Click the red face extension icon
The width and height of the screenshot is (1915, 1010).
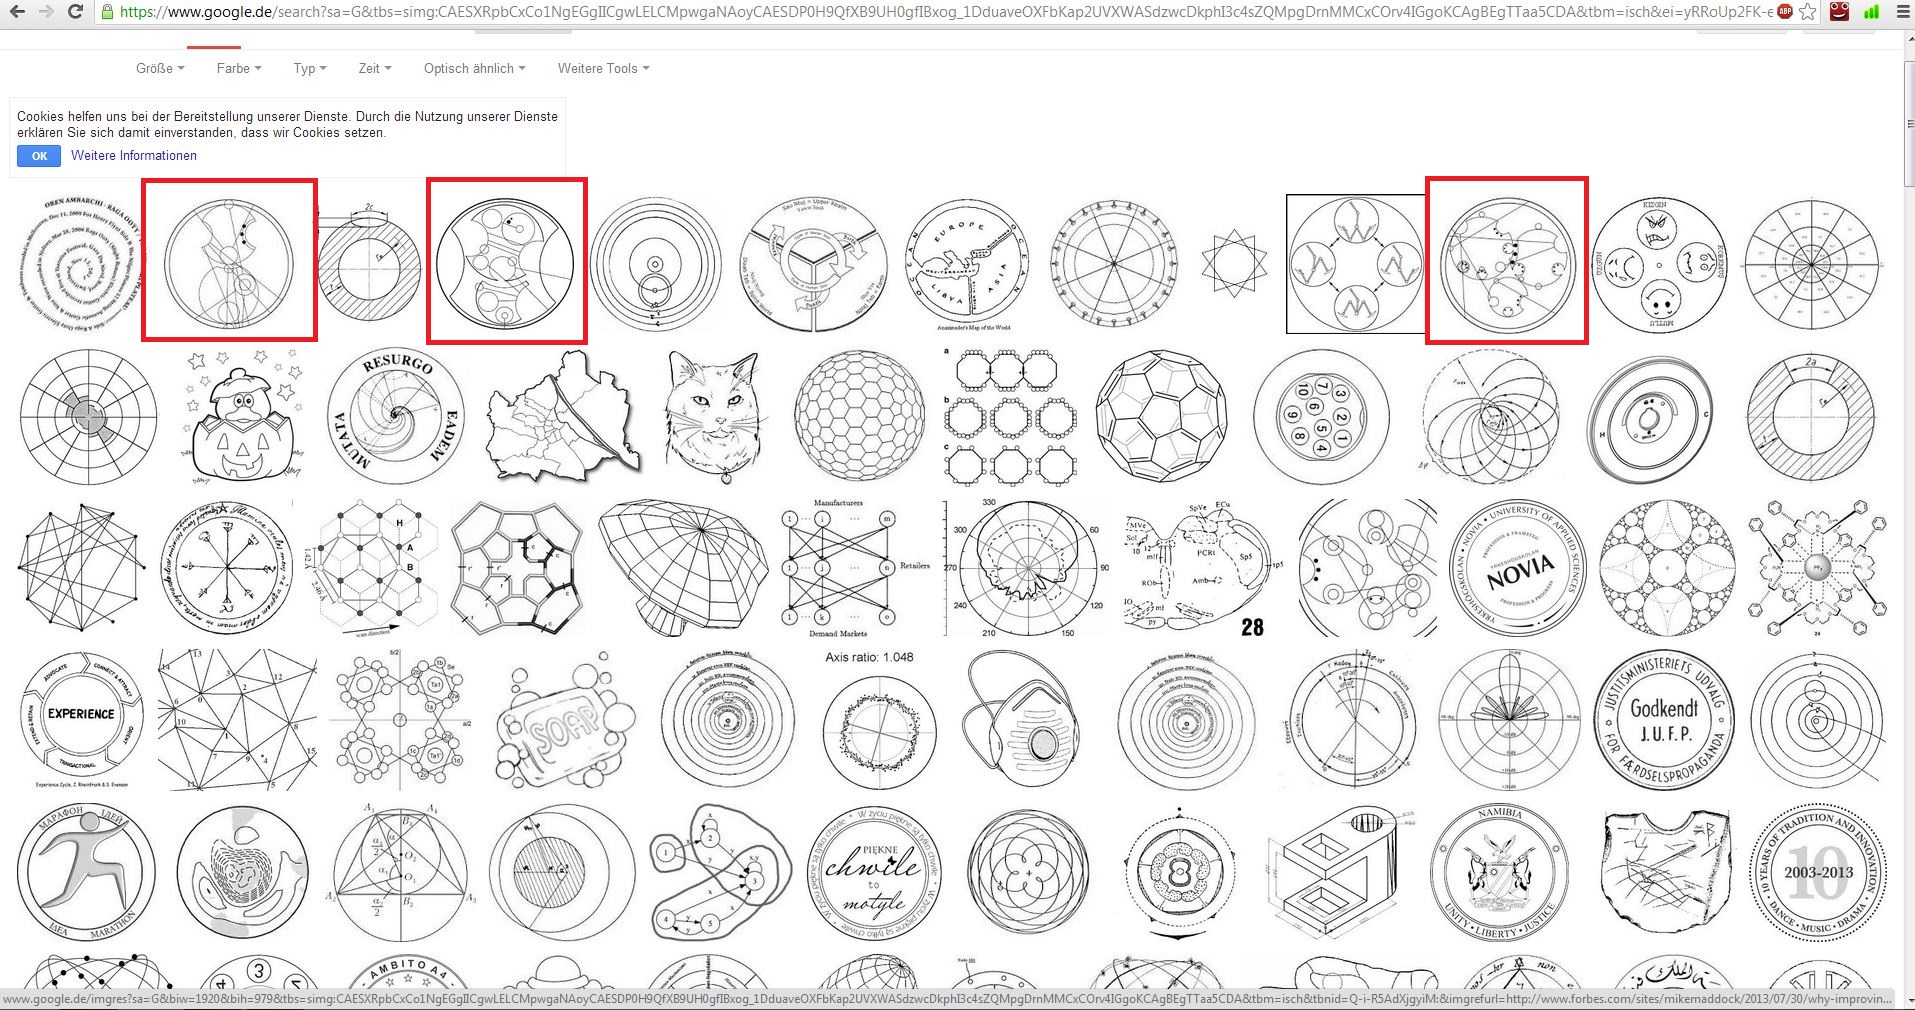(1840, 12)
